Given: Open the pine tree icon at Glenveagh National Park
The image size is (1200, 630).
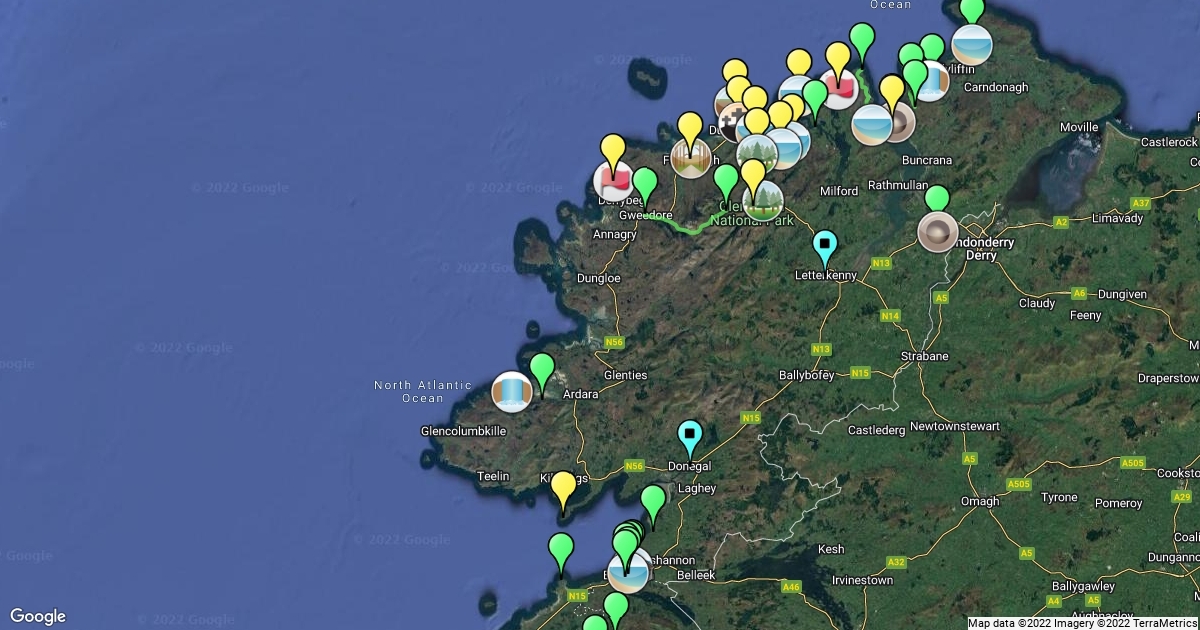Looking at the screenshot, I should point(763,200).
